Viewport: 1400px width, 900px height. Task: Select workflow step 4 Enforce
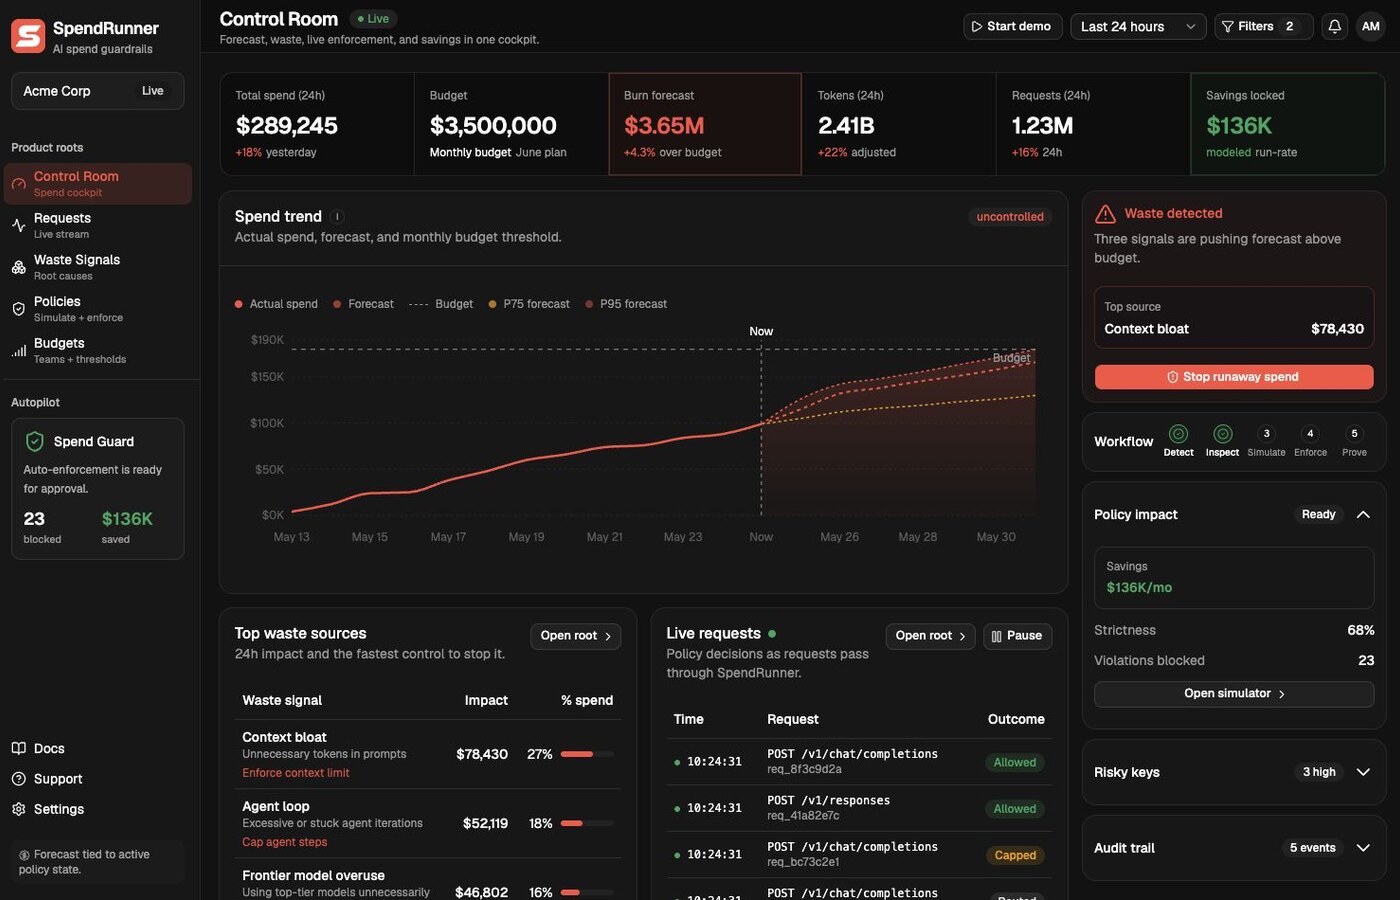[x=1310, y=434]
